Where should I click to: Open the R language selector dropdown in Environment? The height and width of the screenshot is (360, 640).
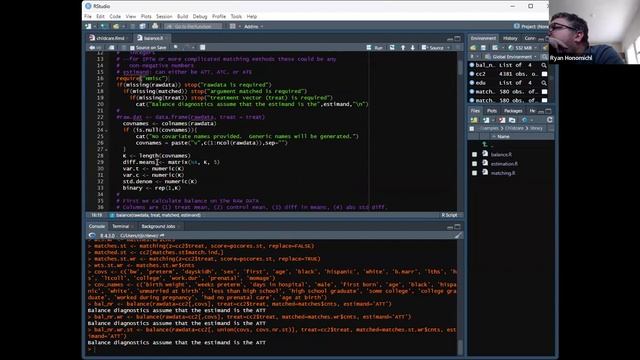473,57
